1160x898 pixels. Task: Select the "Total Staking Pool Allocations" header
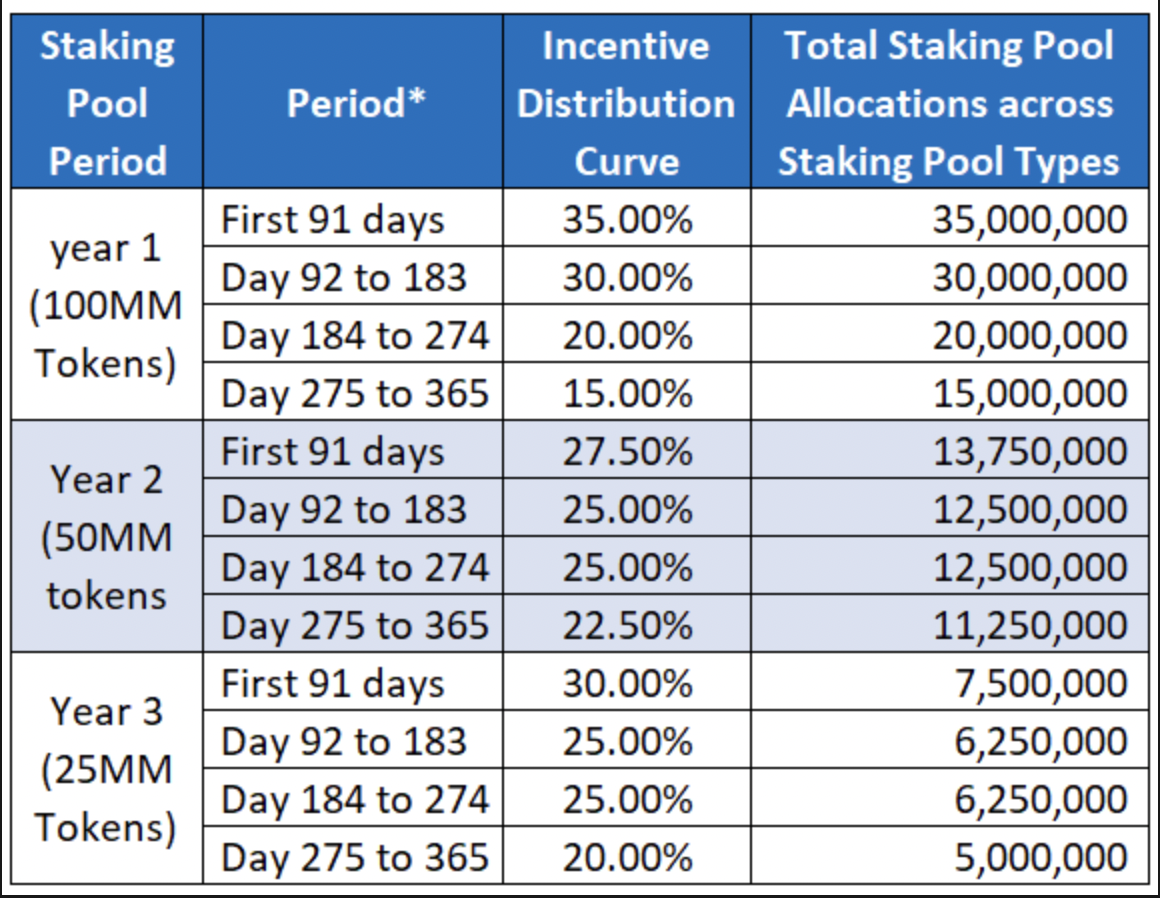[949, 104]
